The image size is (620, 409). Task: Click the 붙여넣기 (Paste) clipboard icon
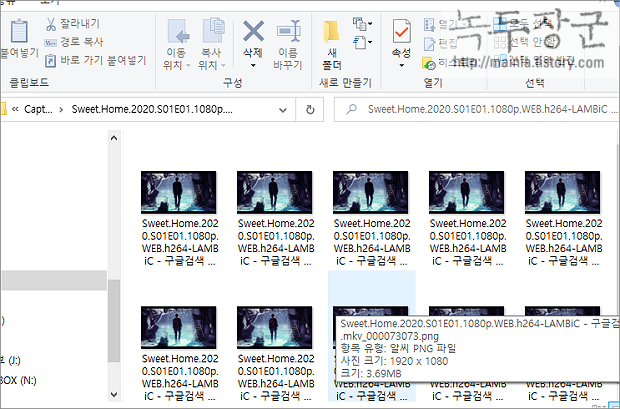point(18,31)
